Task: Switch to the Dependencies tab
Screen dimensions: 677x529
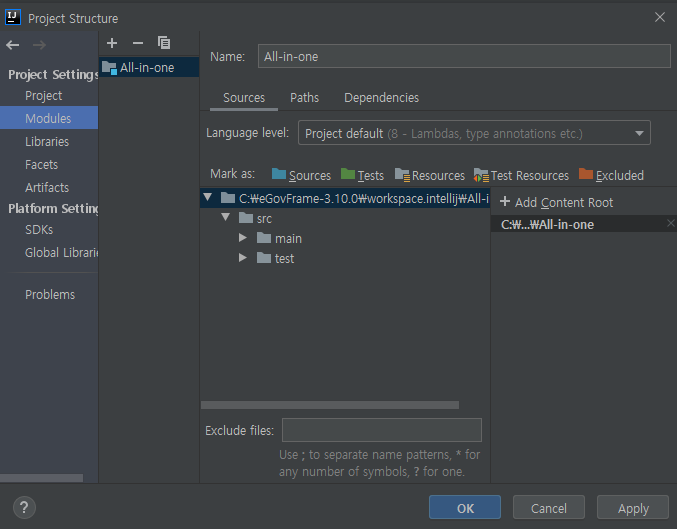Action: pos(381,98)
